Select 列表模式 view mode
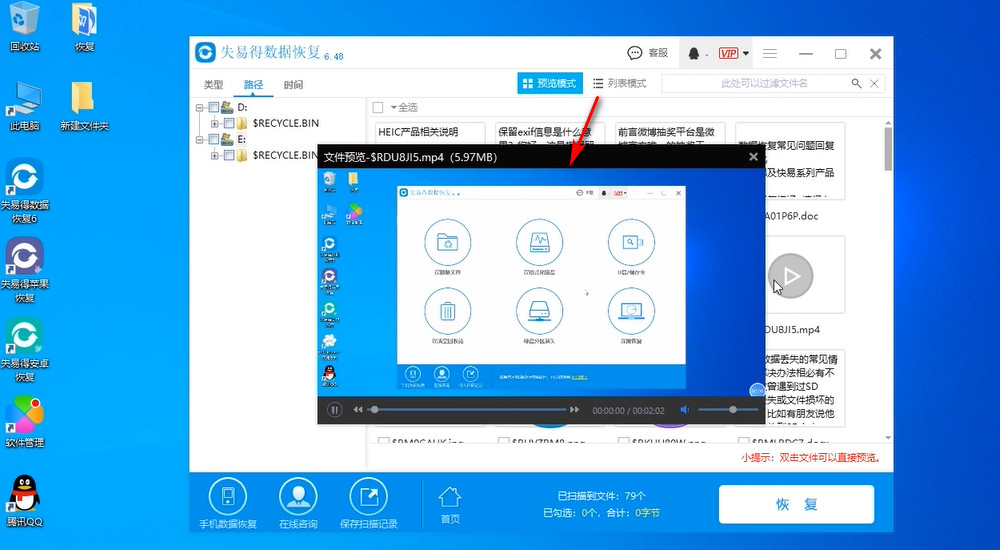This screenshot has width=1000, height=550. click(619, 84)
